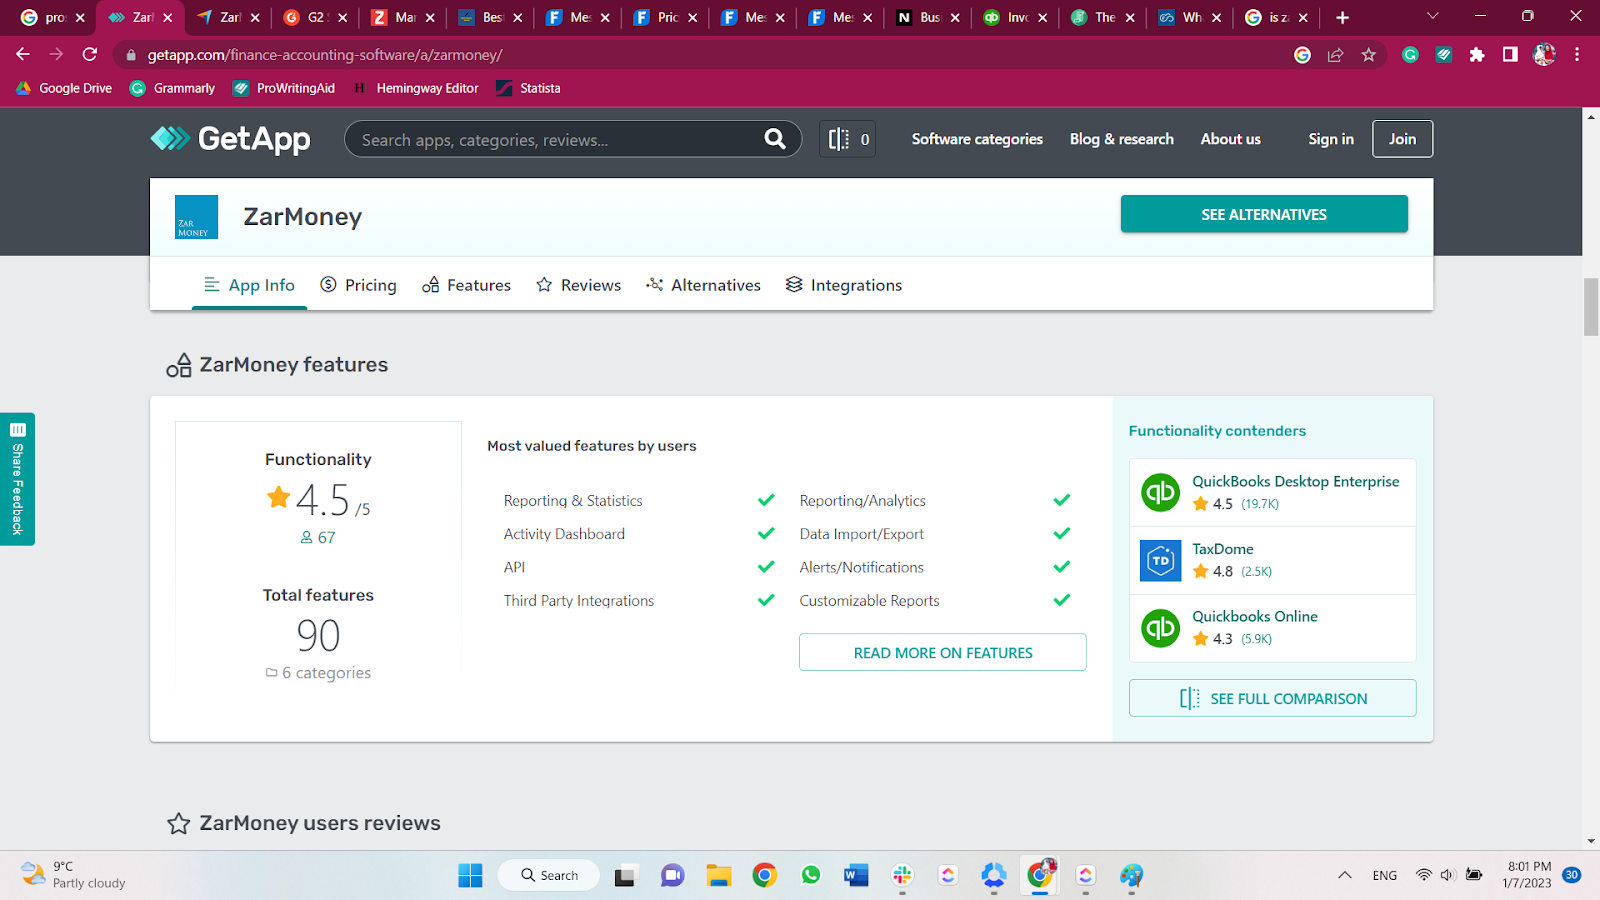
Task: Open WhatsApp from the taskbar
Action: (x=811, y=875)
